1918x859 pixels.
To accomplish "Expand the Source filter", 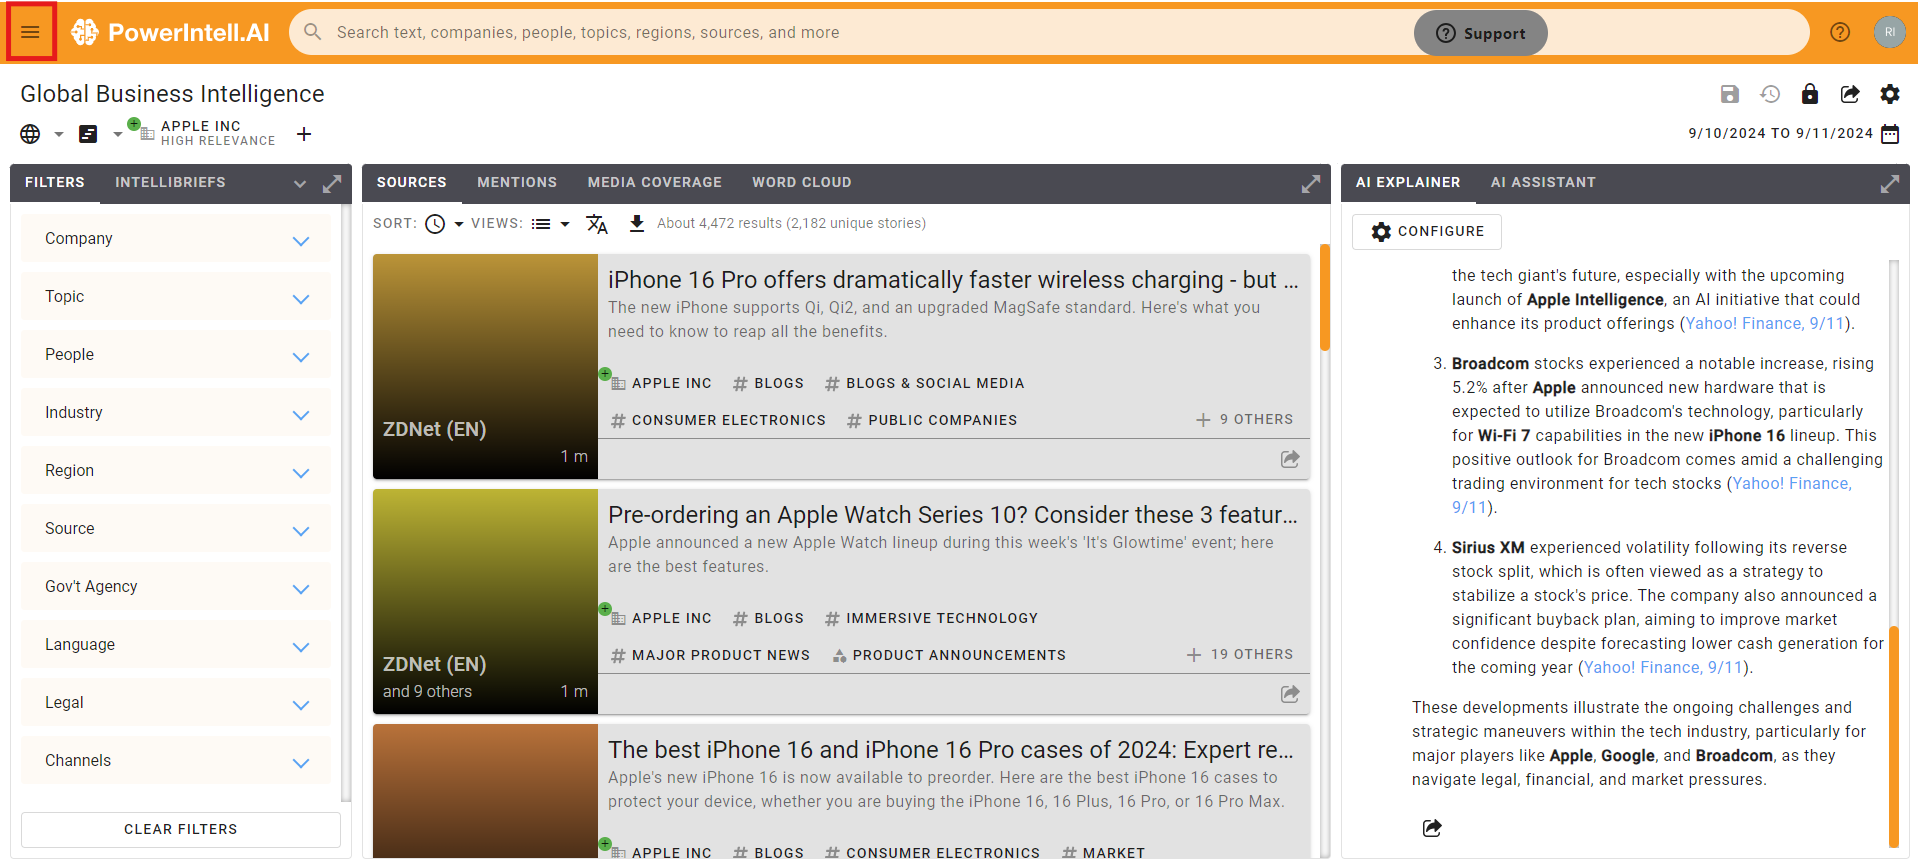I will [x=176, y=529].
